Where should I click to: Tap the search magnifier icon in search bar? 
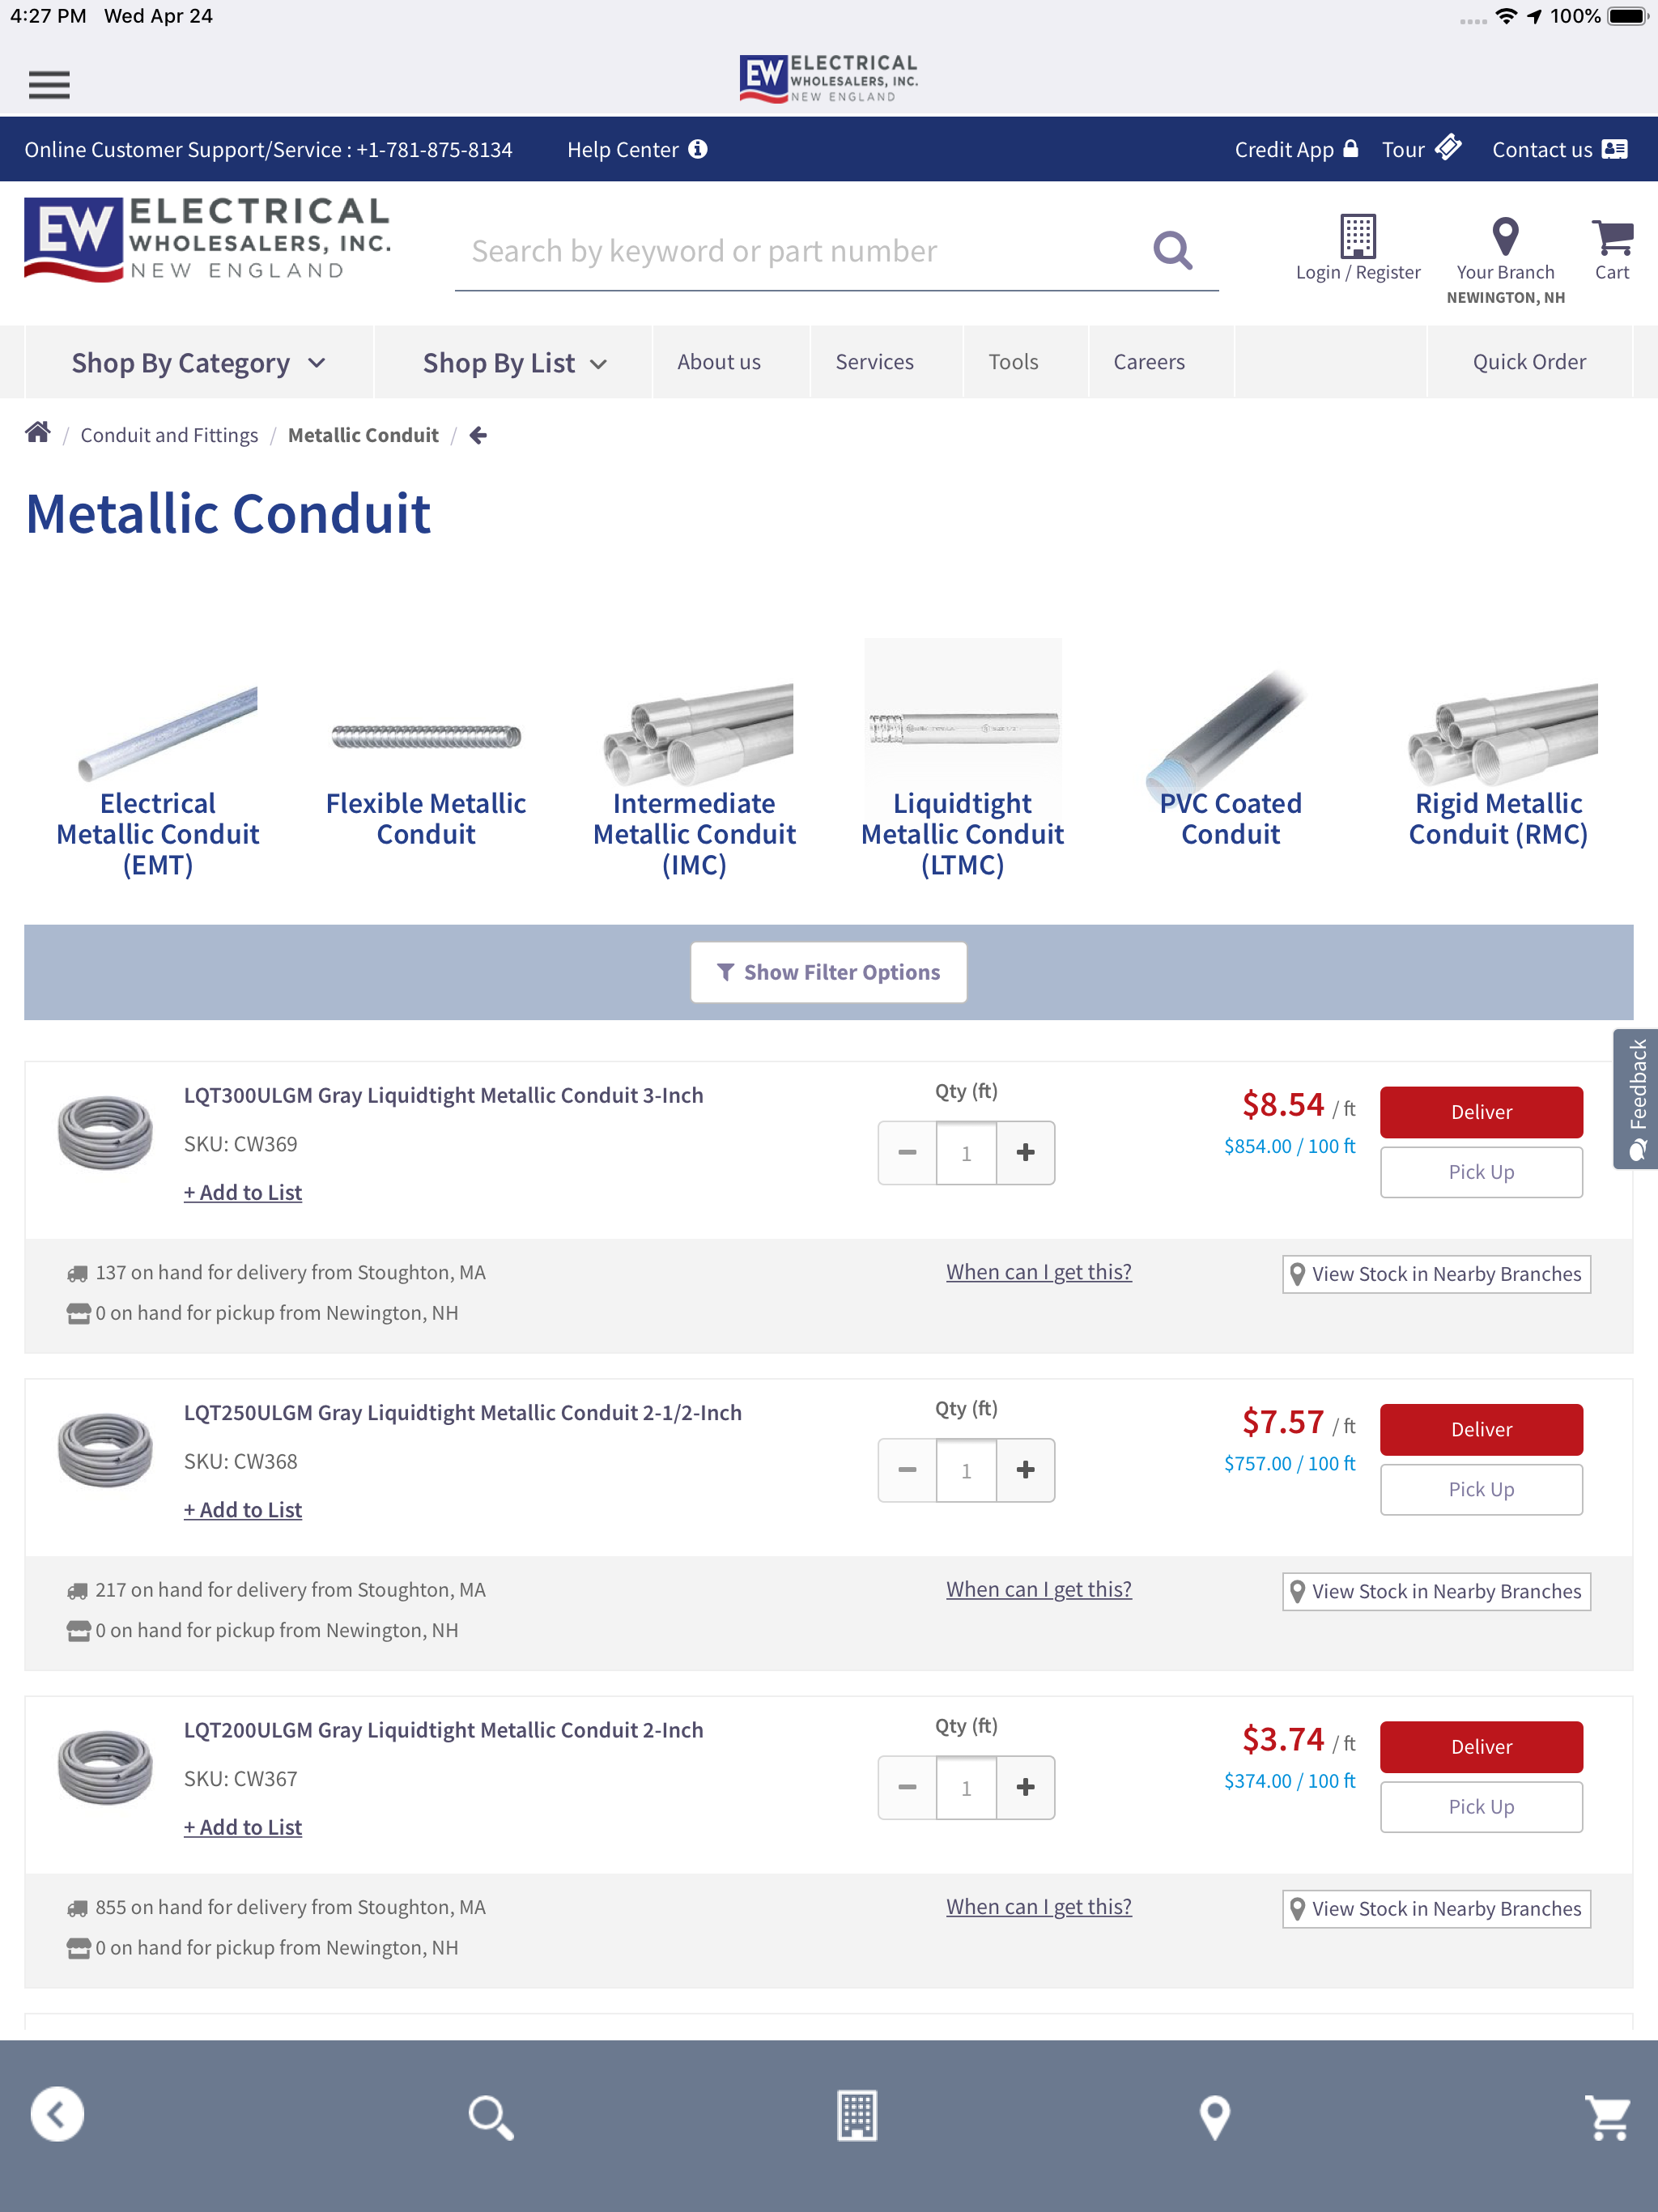pyautogui.click(x=1172, y=251)
